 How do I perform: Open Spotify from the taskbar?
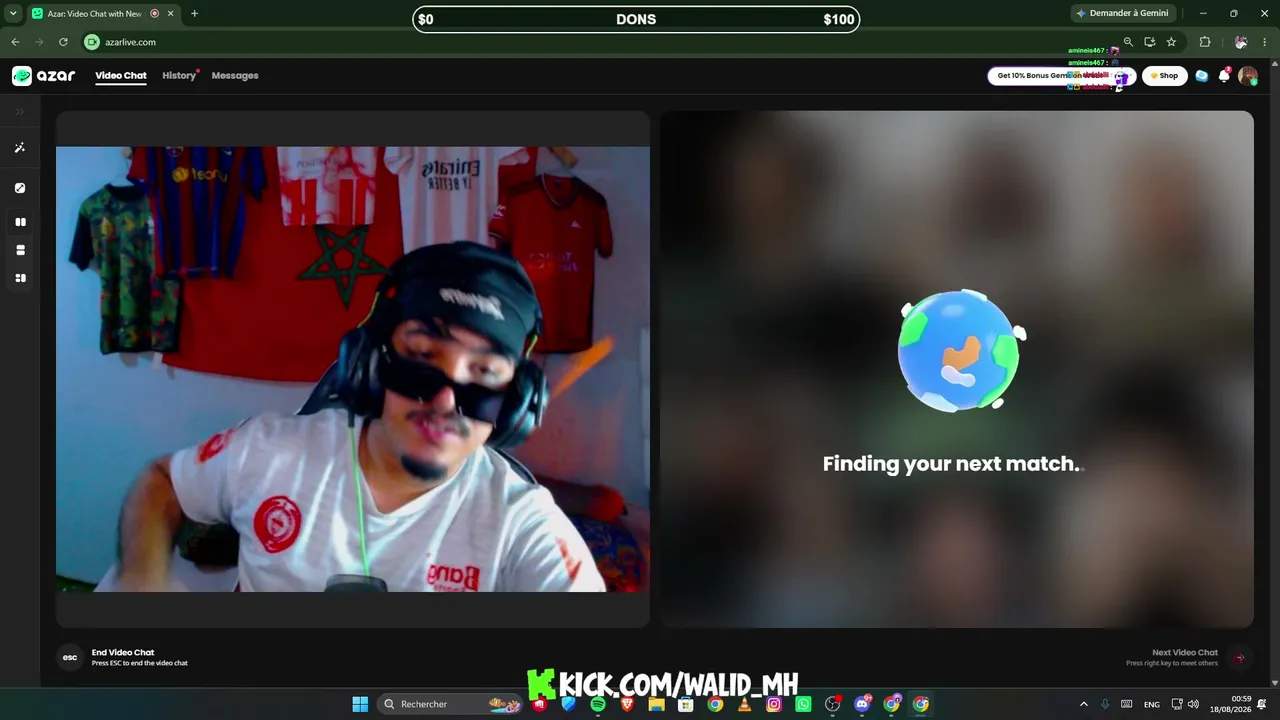coord(598,704)
